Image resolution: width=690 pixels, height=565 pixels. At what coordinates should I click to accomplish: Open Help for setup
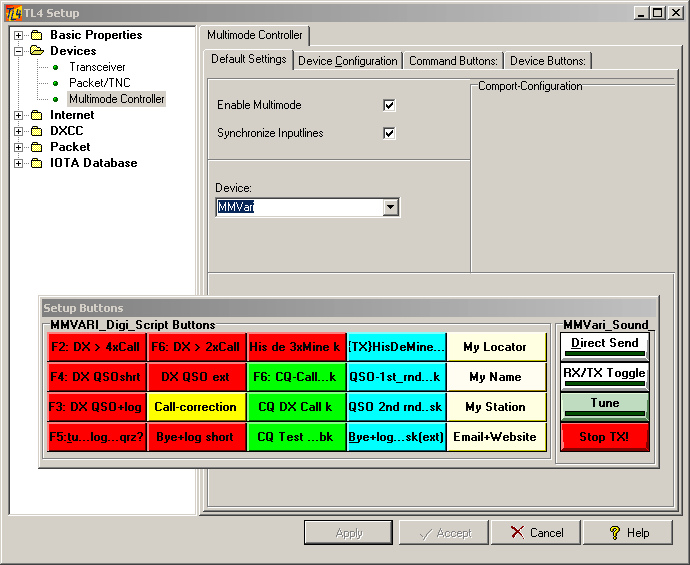pos(628,532)
